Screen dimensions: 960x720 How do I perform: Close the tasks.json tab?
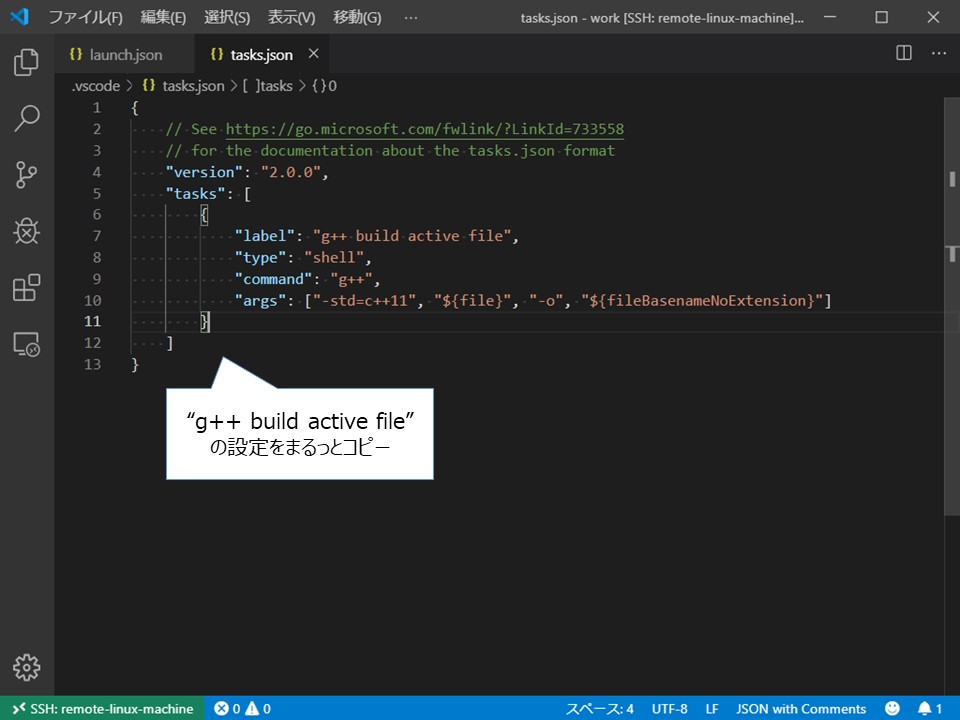pos(313,54)
